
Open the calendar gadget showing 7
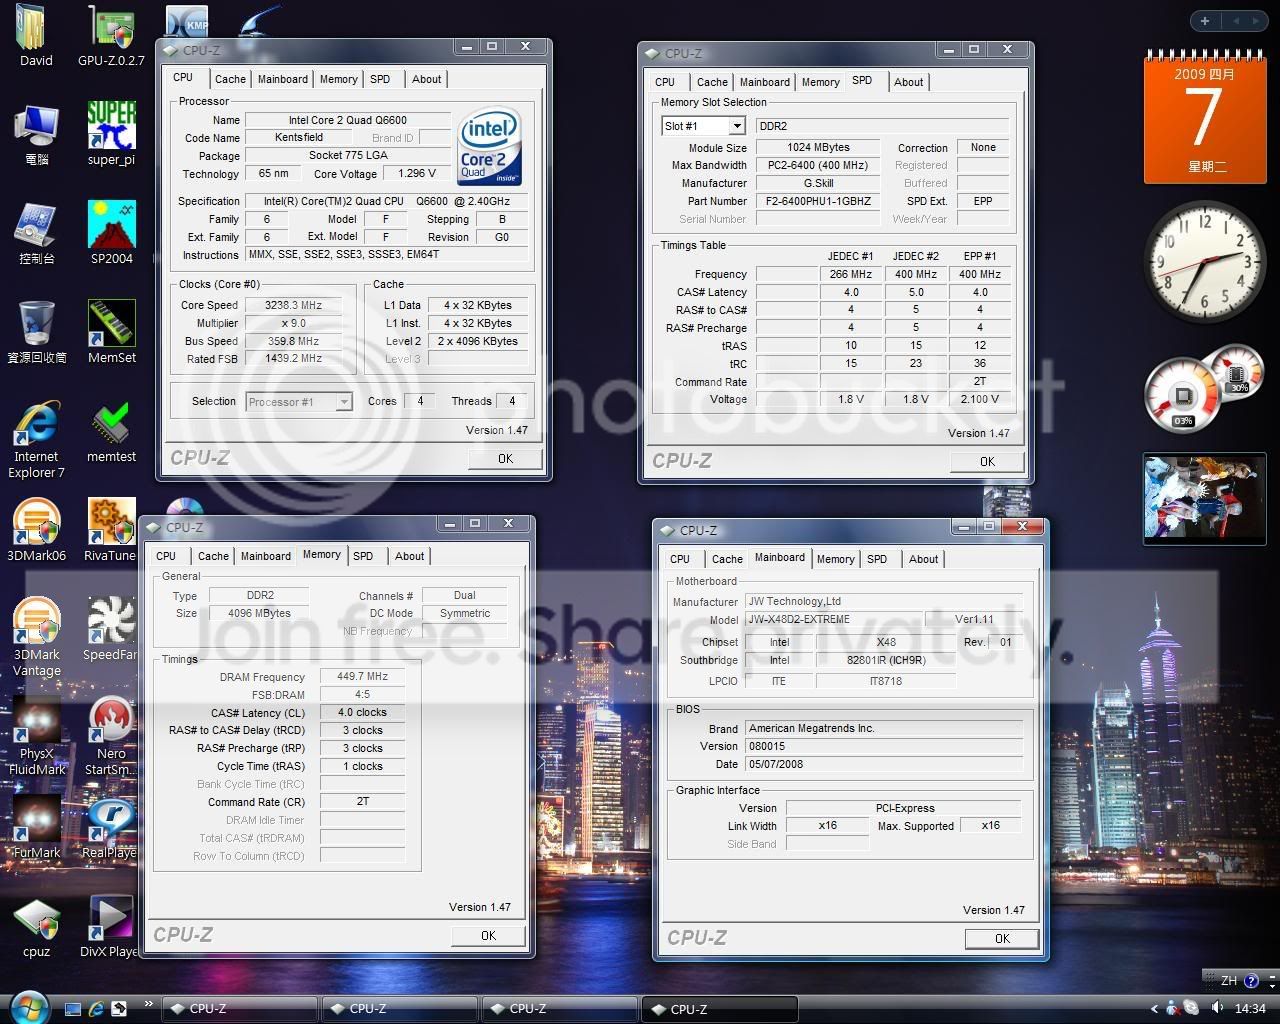[x=1204, y=117]
